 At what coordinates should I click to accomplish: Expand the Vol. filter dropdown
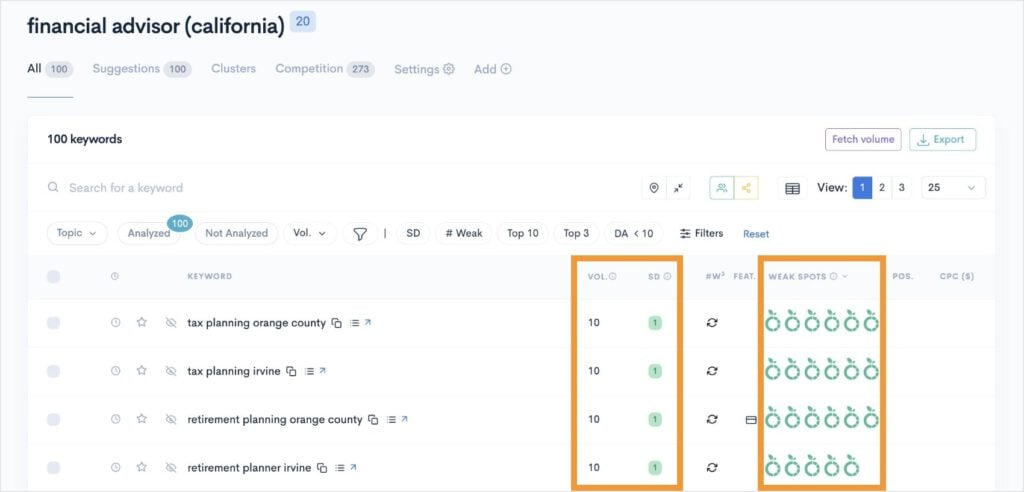click(310, 233)
